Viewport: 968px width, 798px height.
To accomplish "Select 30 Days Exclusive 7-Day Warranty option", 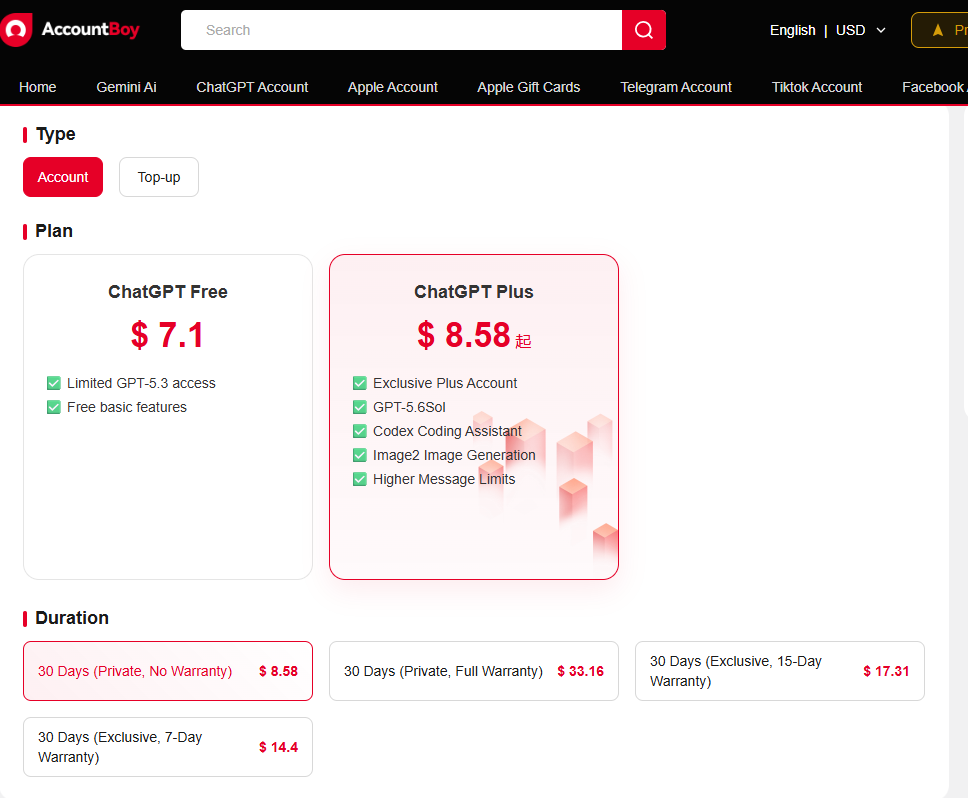I will pos(168,747).
